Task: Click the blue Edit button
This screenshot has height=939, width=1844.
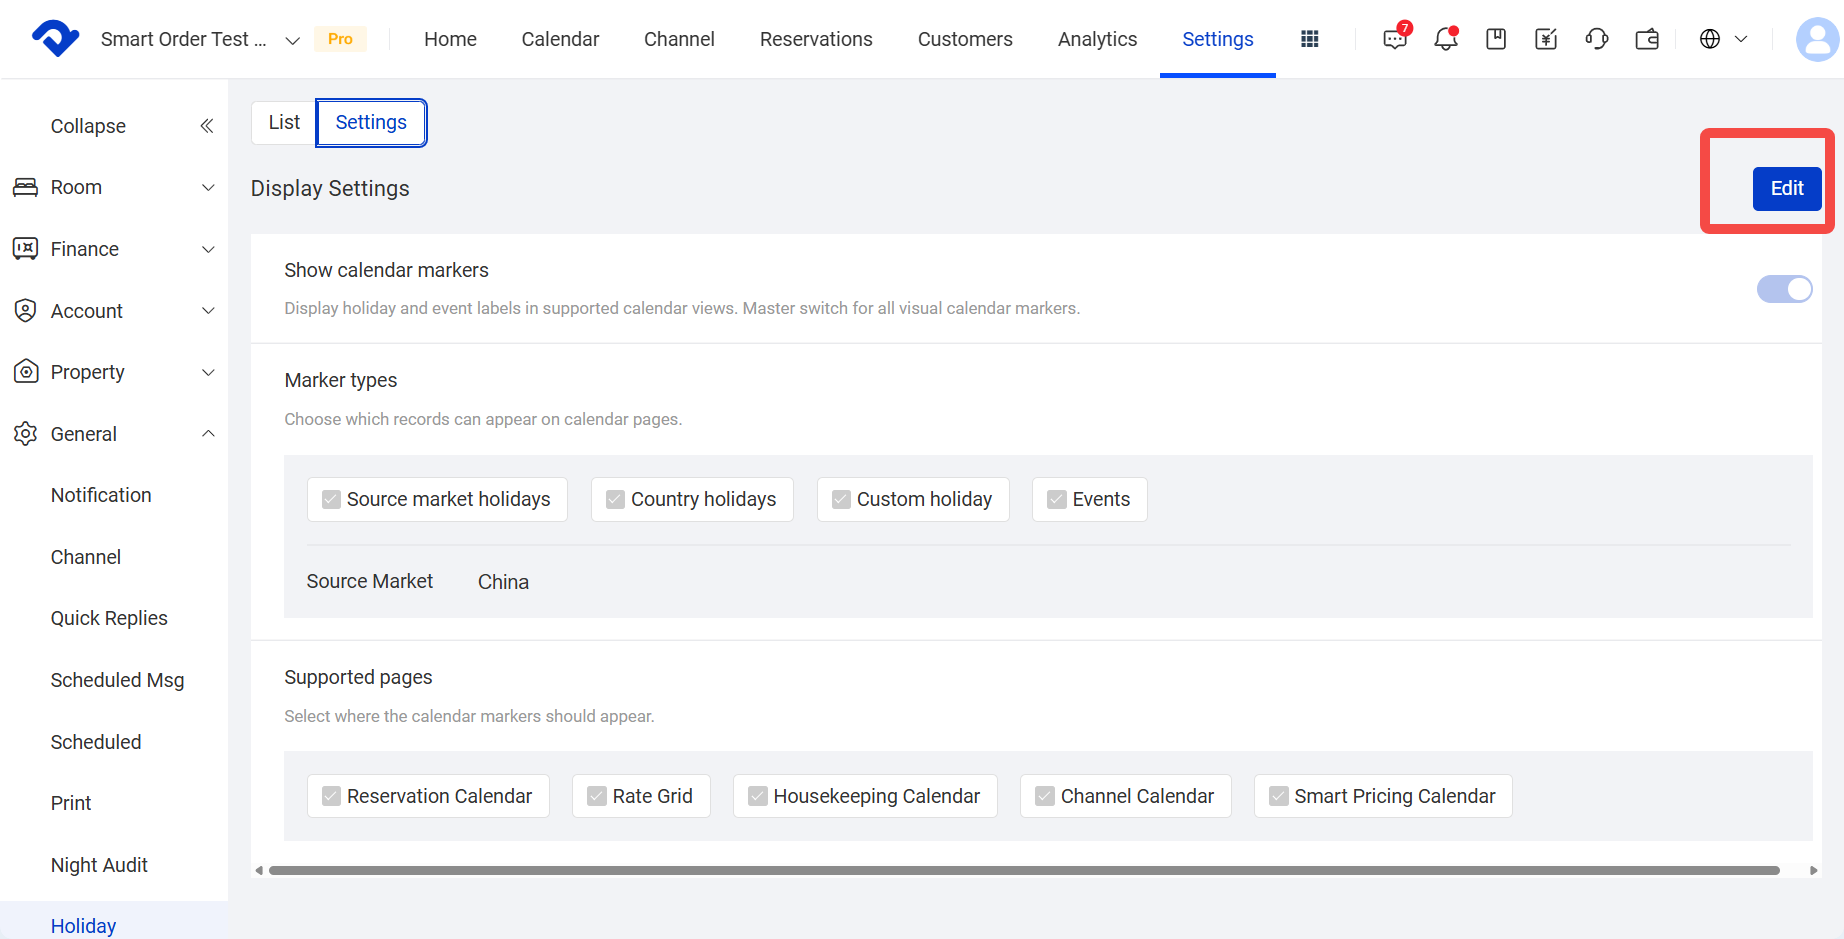Action: (x=1787, y=188)
